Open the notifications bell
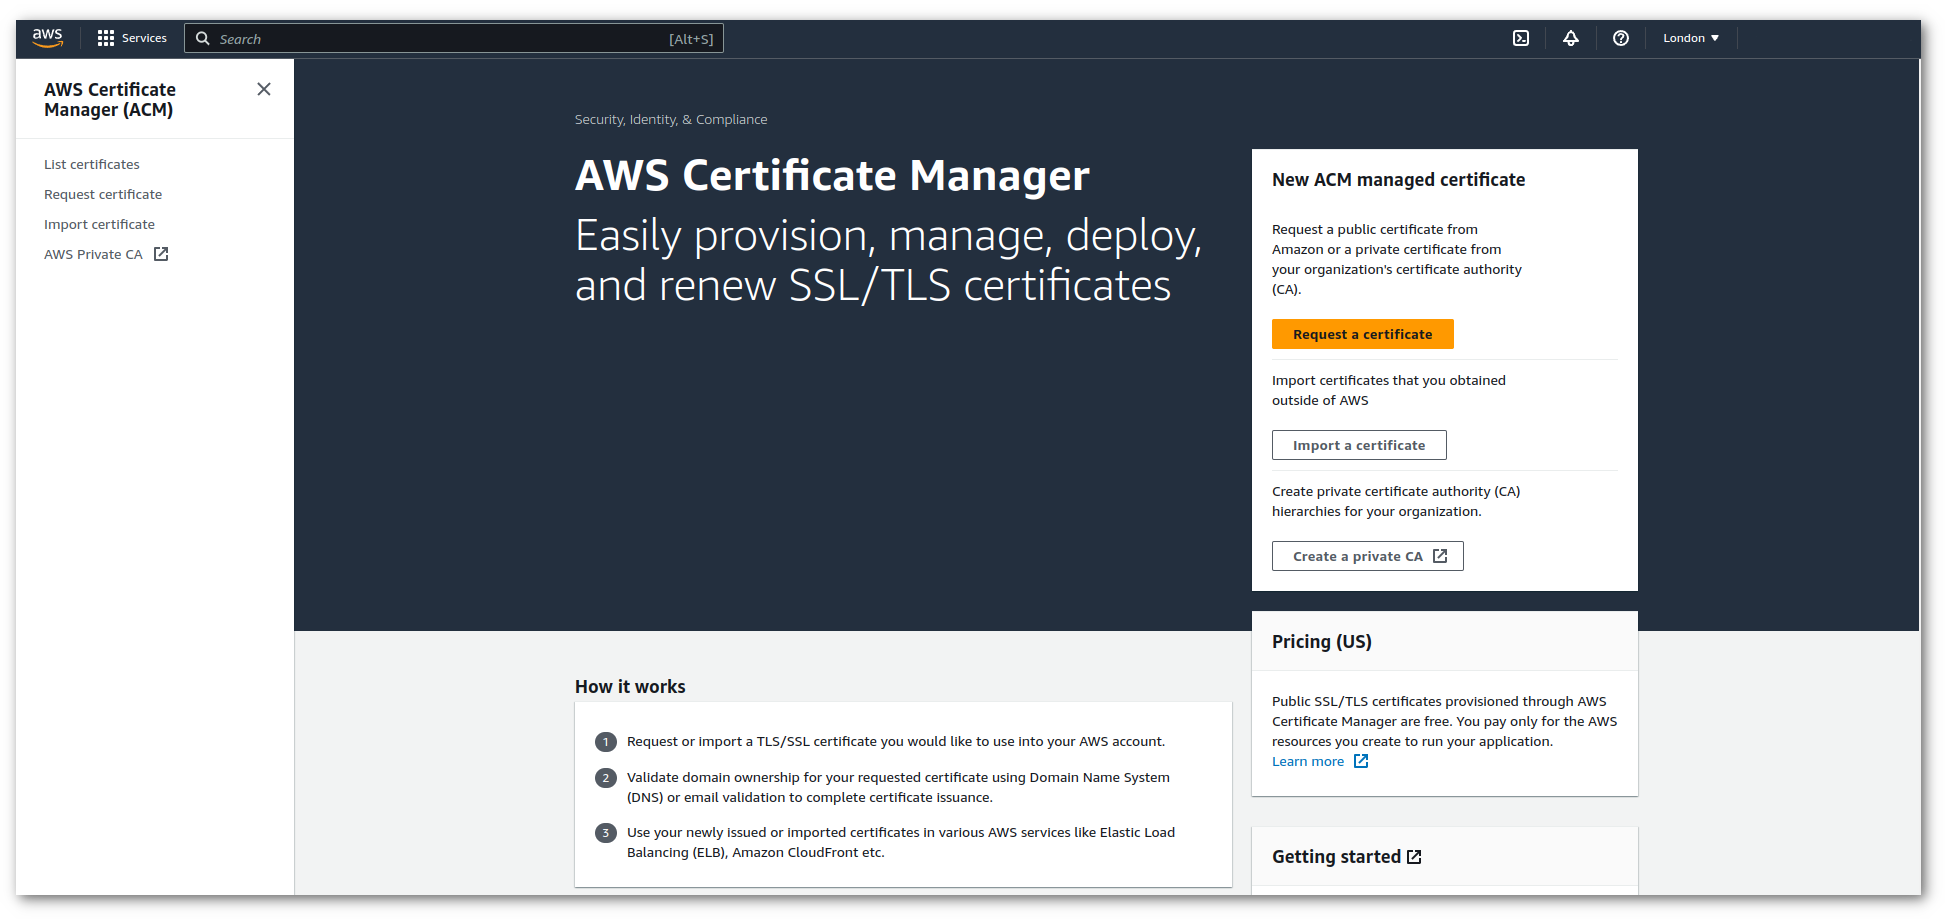1945x919 pixels. (x=1571, y=38)
